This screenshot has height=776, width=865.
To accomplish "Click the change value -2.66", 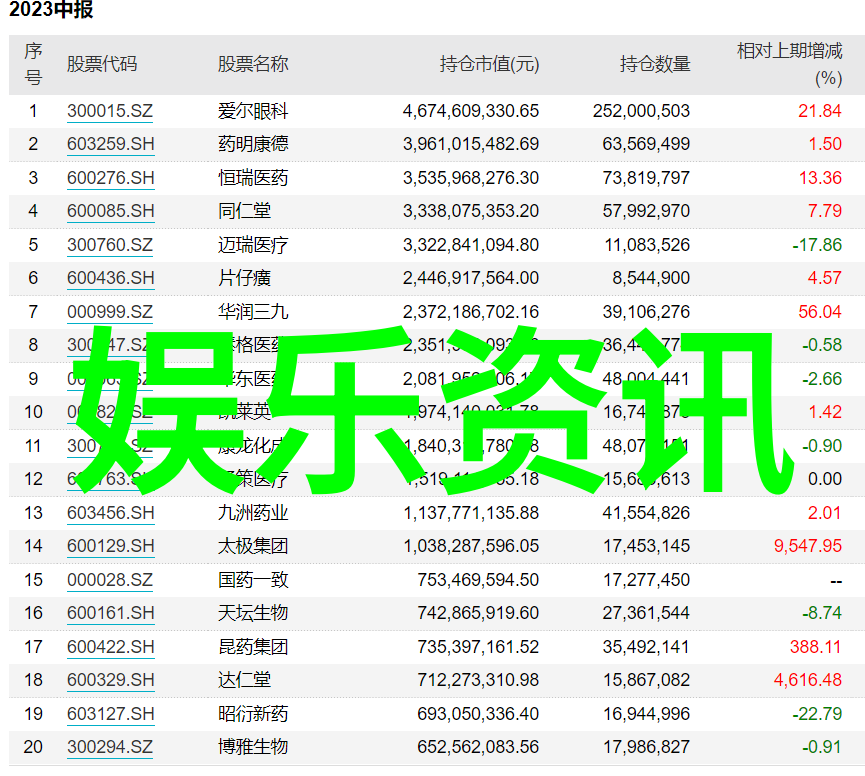I will pyautogui.click(x=822, y=379).
